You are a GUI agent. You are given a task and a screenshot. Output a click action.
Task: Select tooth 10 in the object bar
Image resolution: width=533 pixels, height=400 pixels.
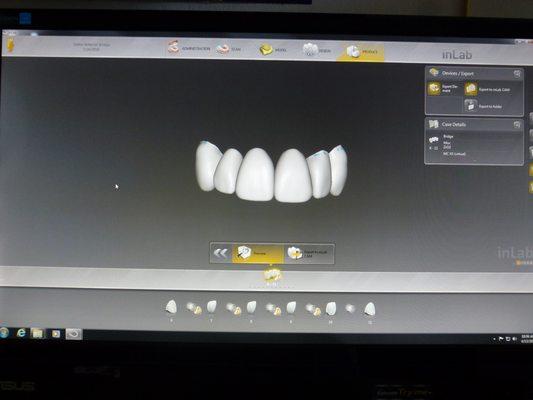(330, 308)
